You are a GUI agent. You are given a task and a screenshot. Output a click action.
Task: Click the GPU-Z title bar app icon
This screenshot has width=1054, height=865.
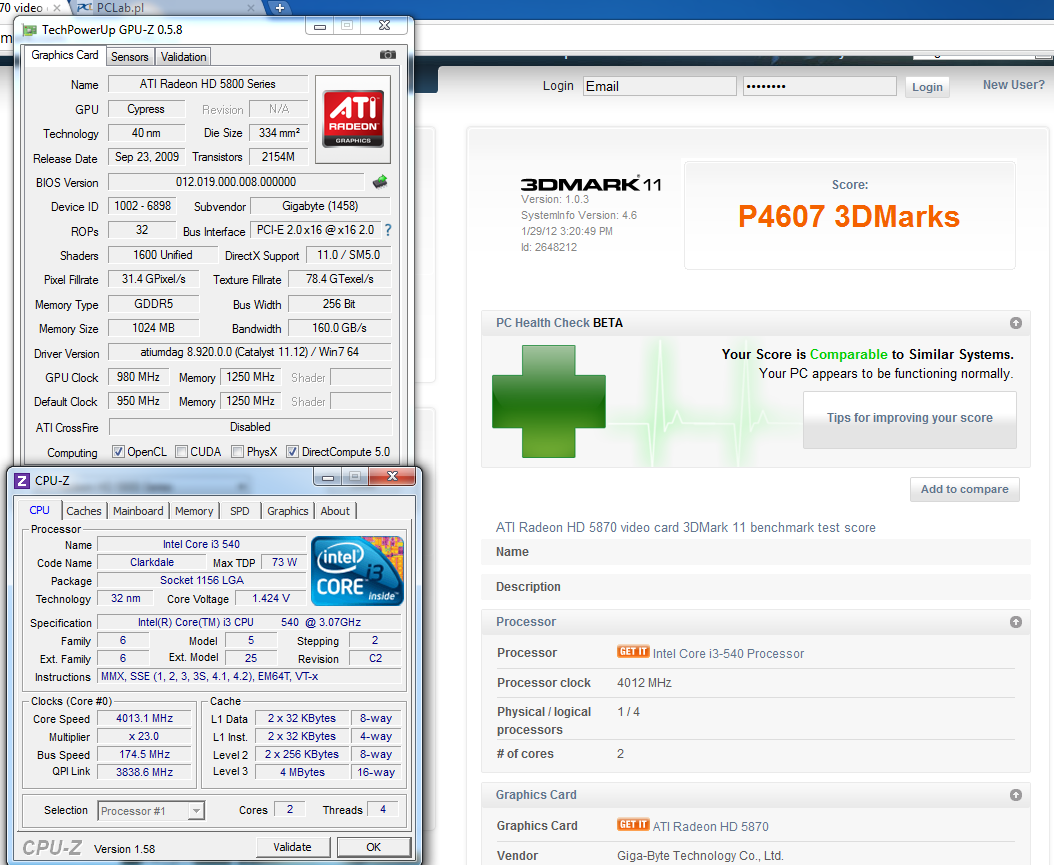(x=30, y=30)
